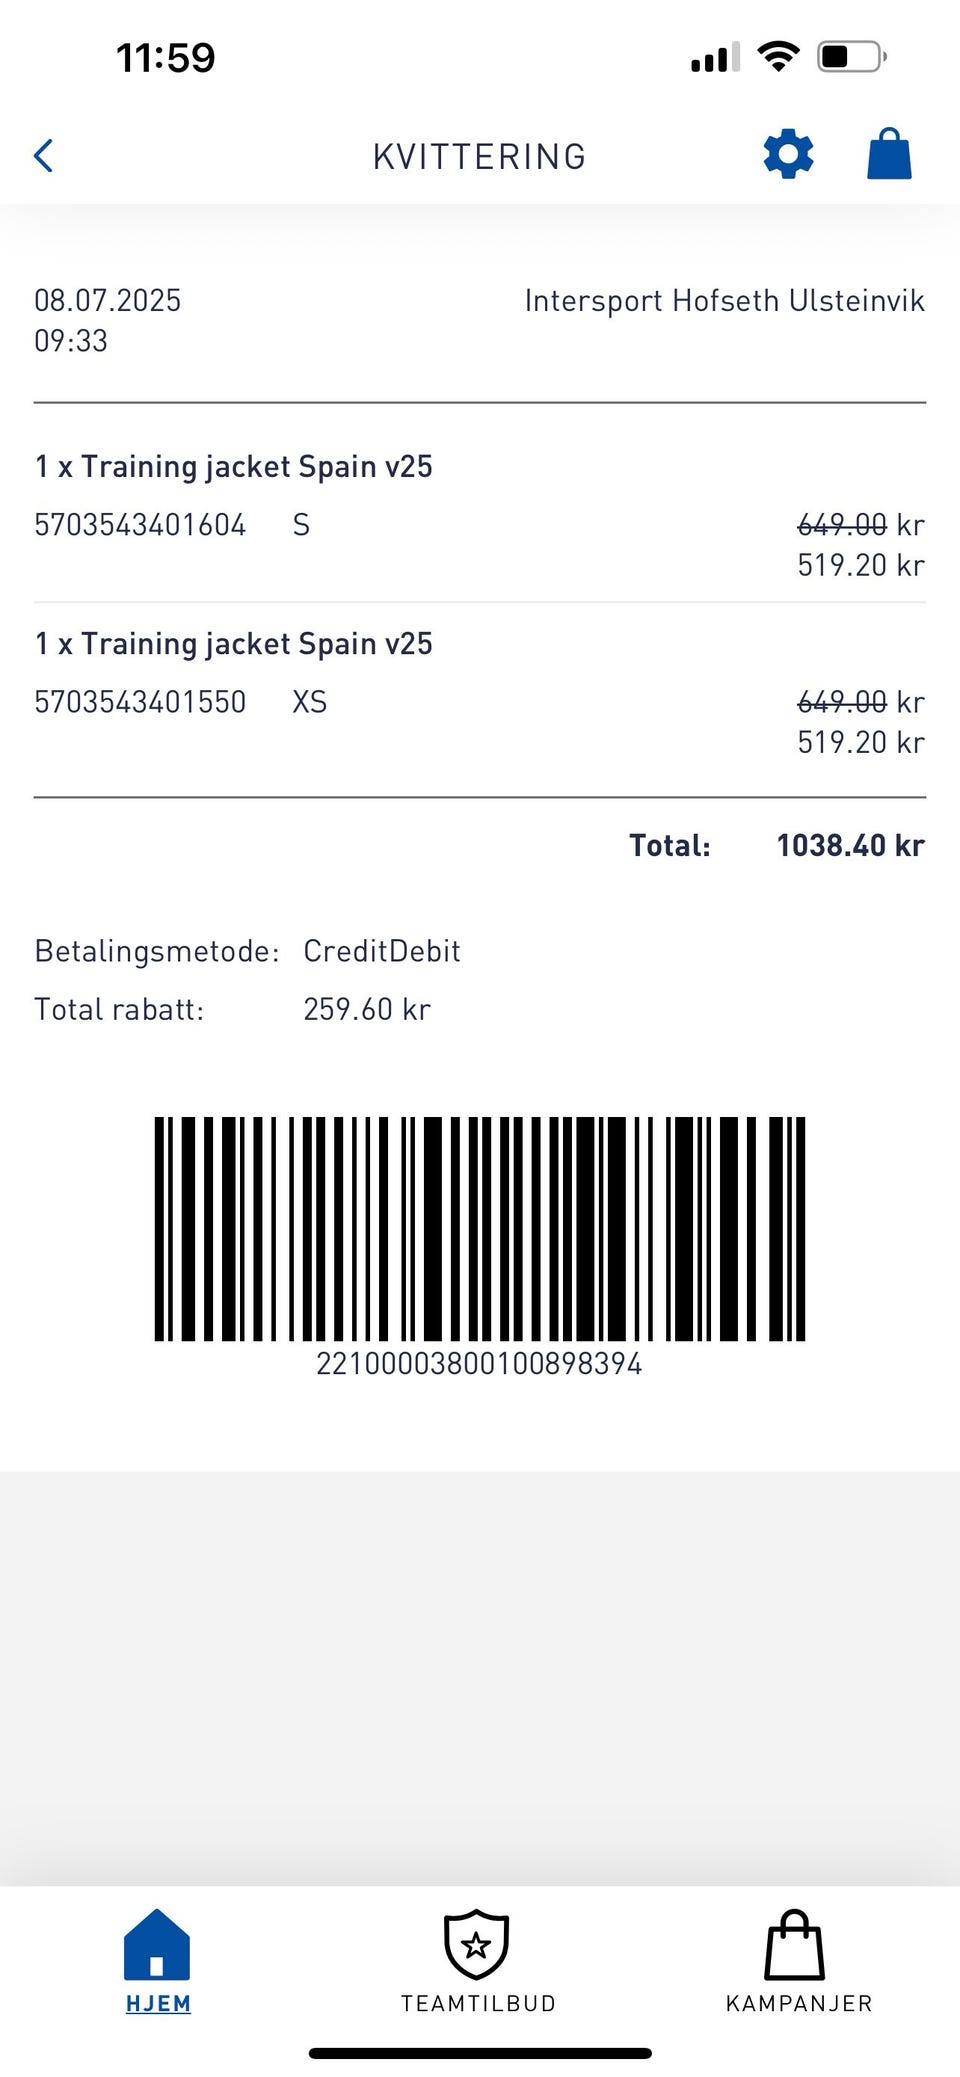Tap the Total 1038.40 kr amount
The width and height of the screenshot is (960, 2077).
pyautogui.click(x=850, y=846)
